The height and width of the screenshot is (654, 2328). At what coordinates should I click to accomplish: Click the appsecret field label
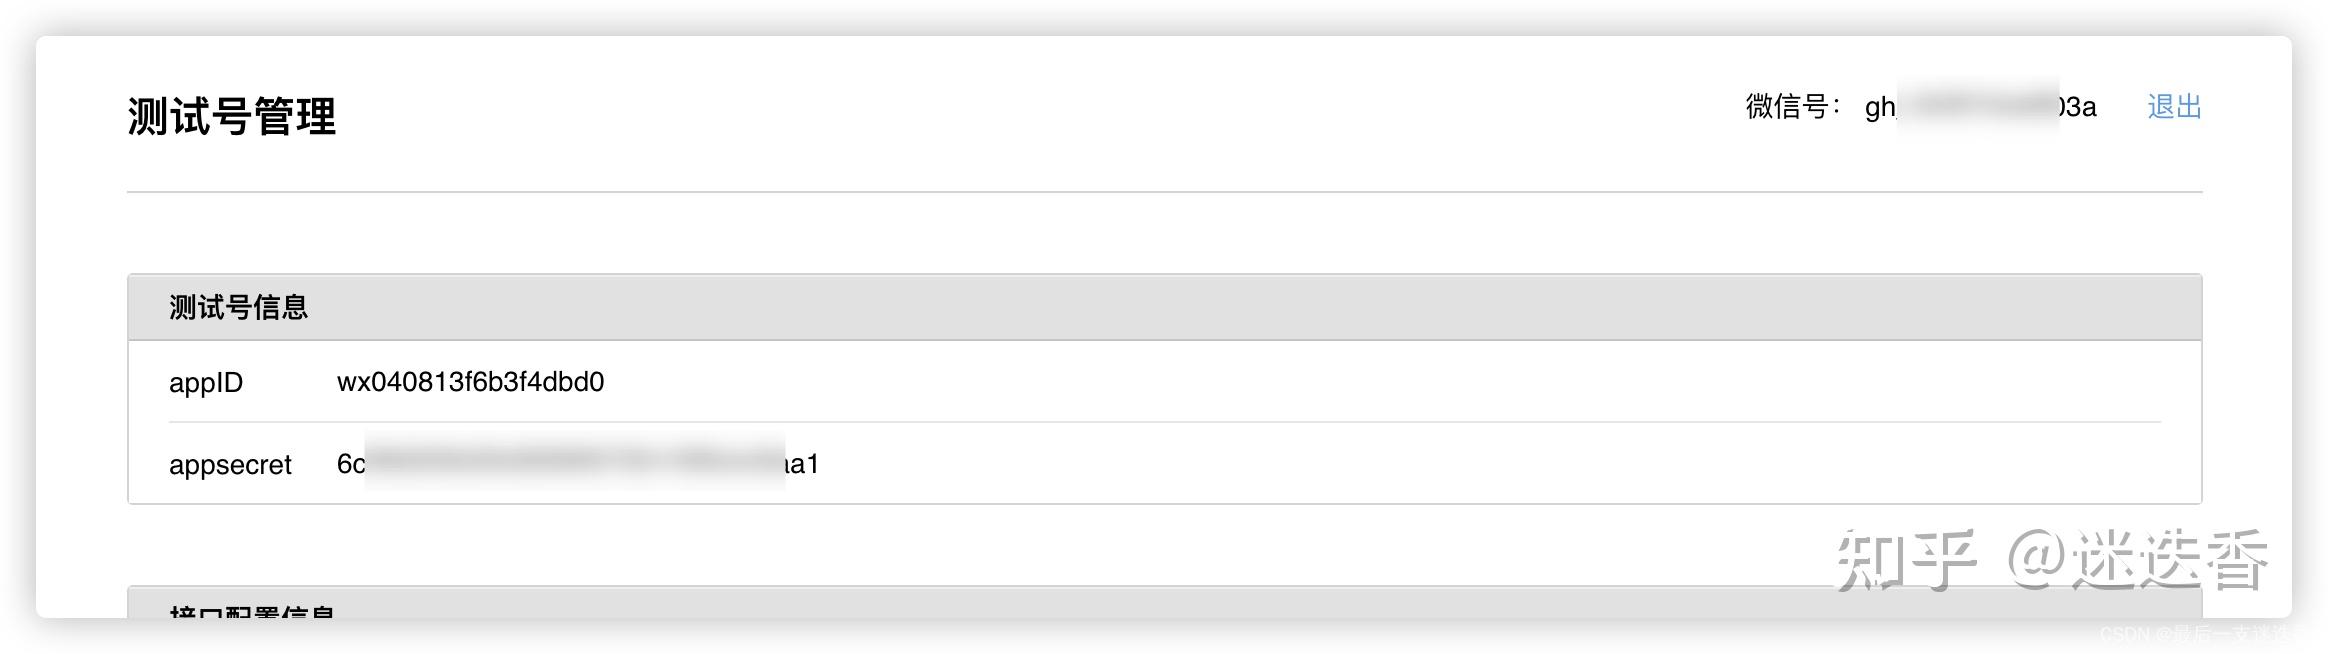(230, 465)
